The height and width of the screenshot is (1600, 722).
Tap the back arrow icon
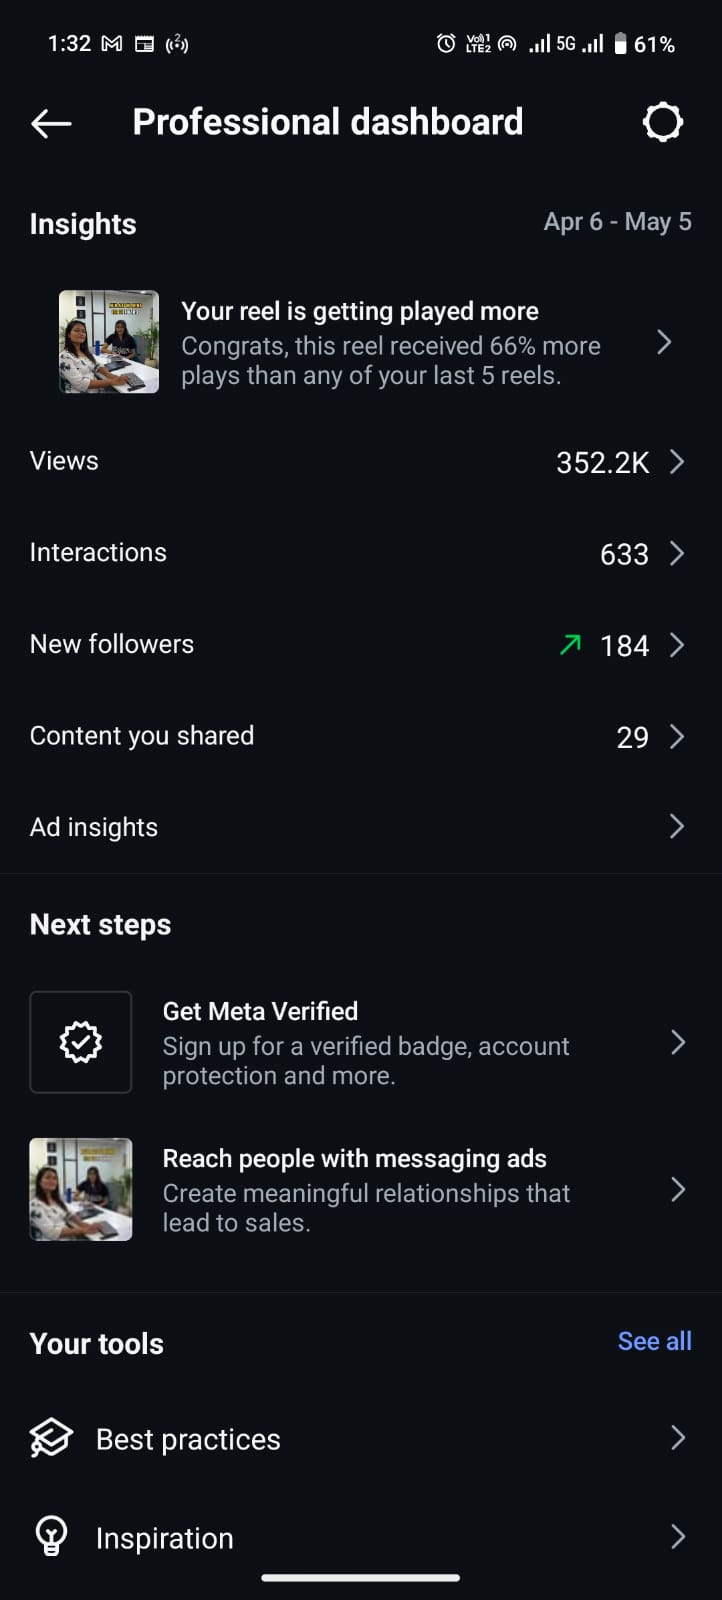51,123
